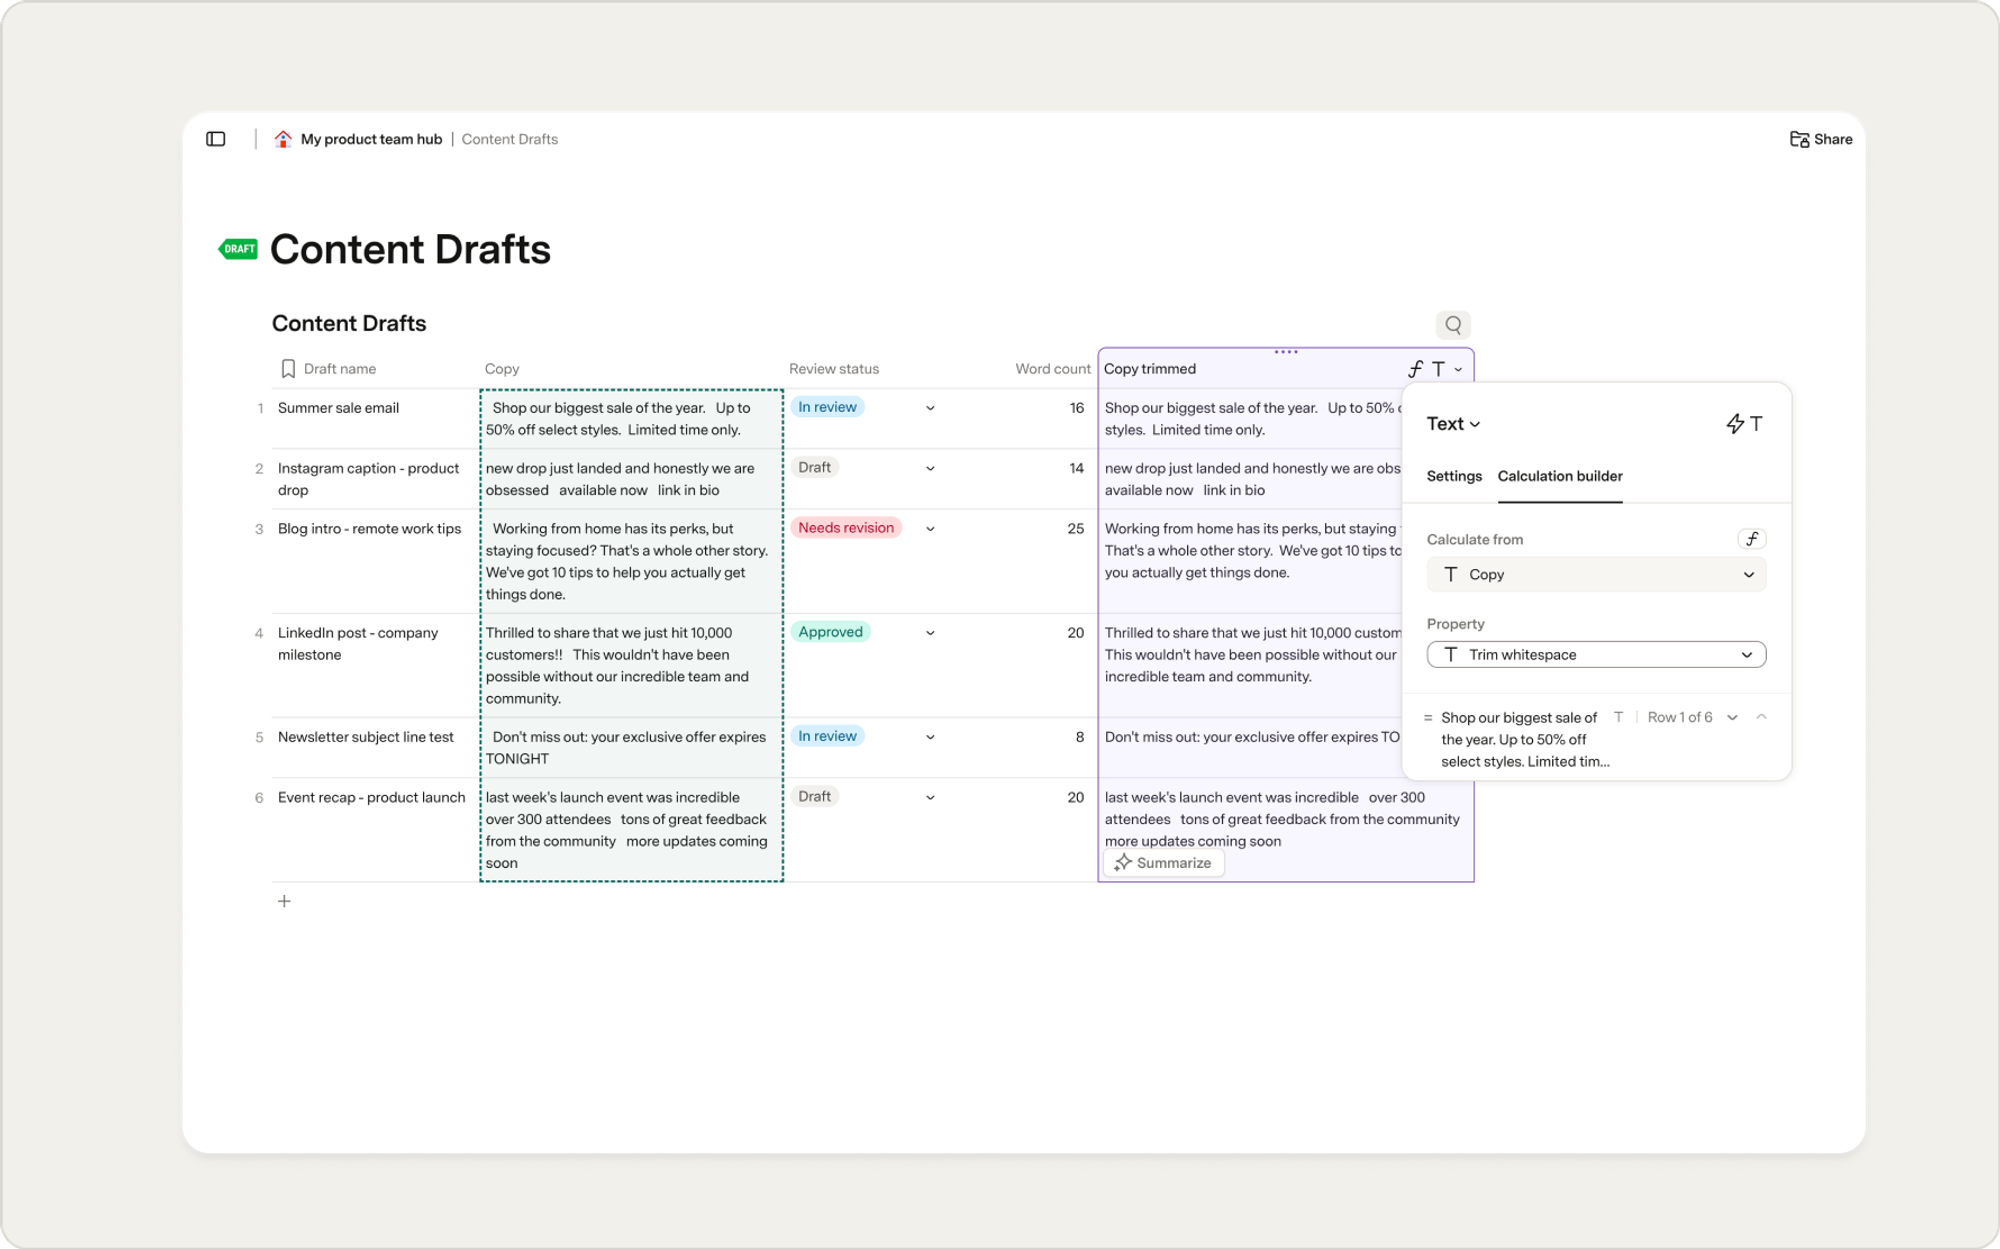Click the formula icon in Copy trimmed header

pos(1415,369)
